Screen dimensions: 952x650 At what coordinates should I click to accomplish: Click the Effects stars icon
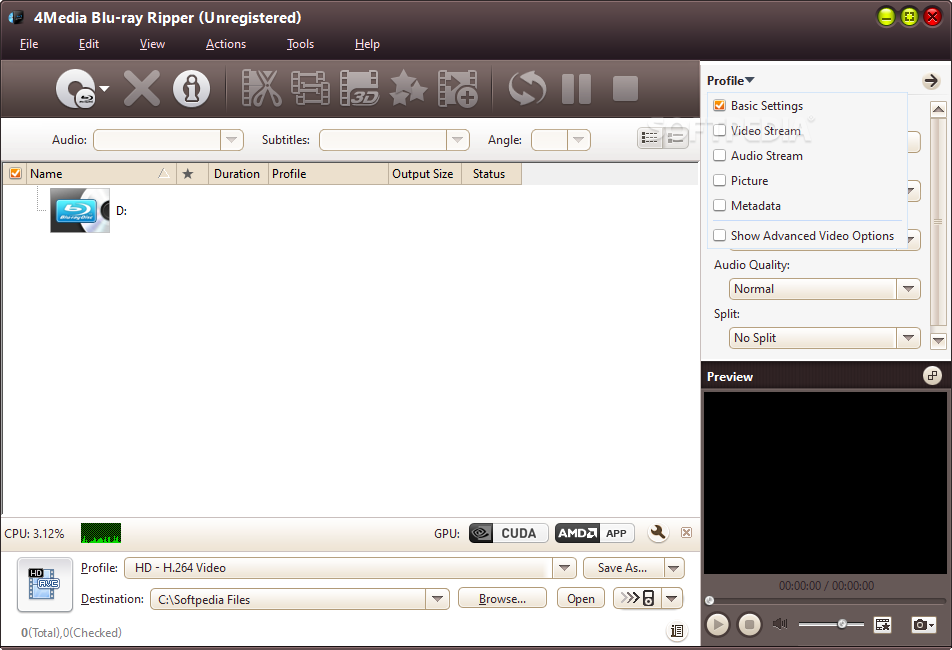(409, 89)
